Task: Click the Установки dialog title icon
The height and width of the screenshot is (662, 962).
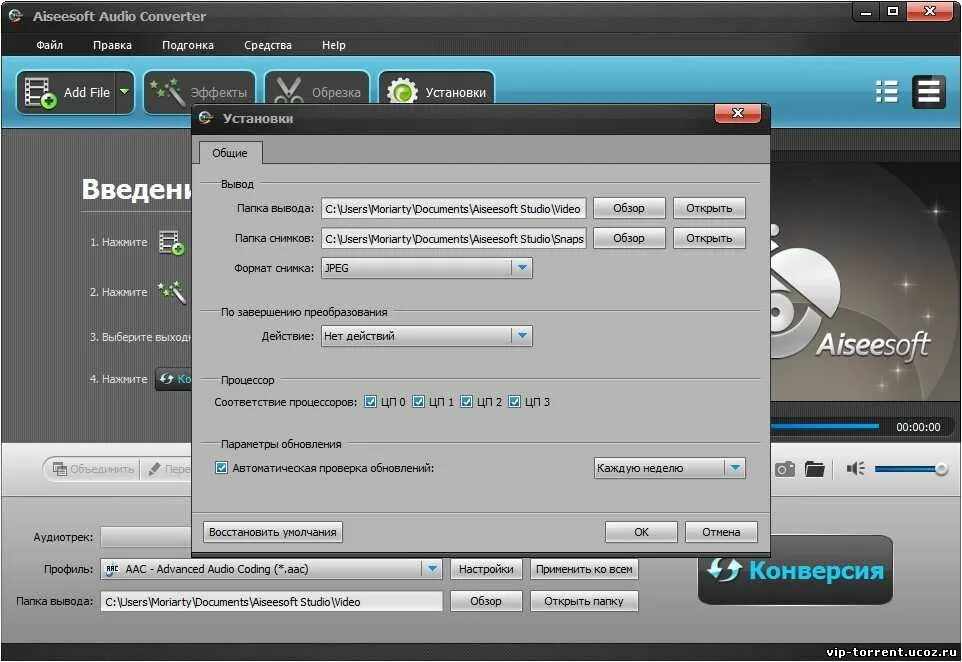Action: (206, 117)
